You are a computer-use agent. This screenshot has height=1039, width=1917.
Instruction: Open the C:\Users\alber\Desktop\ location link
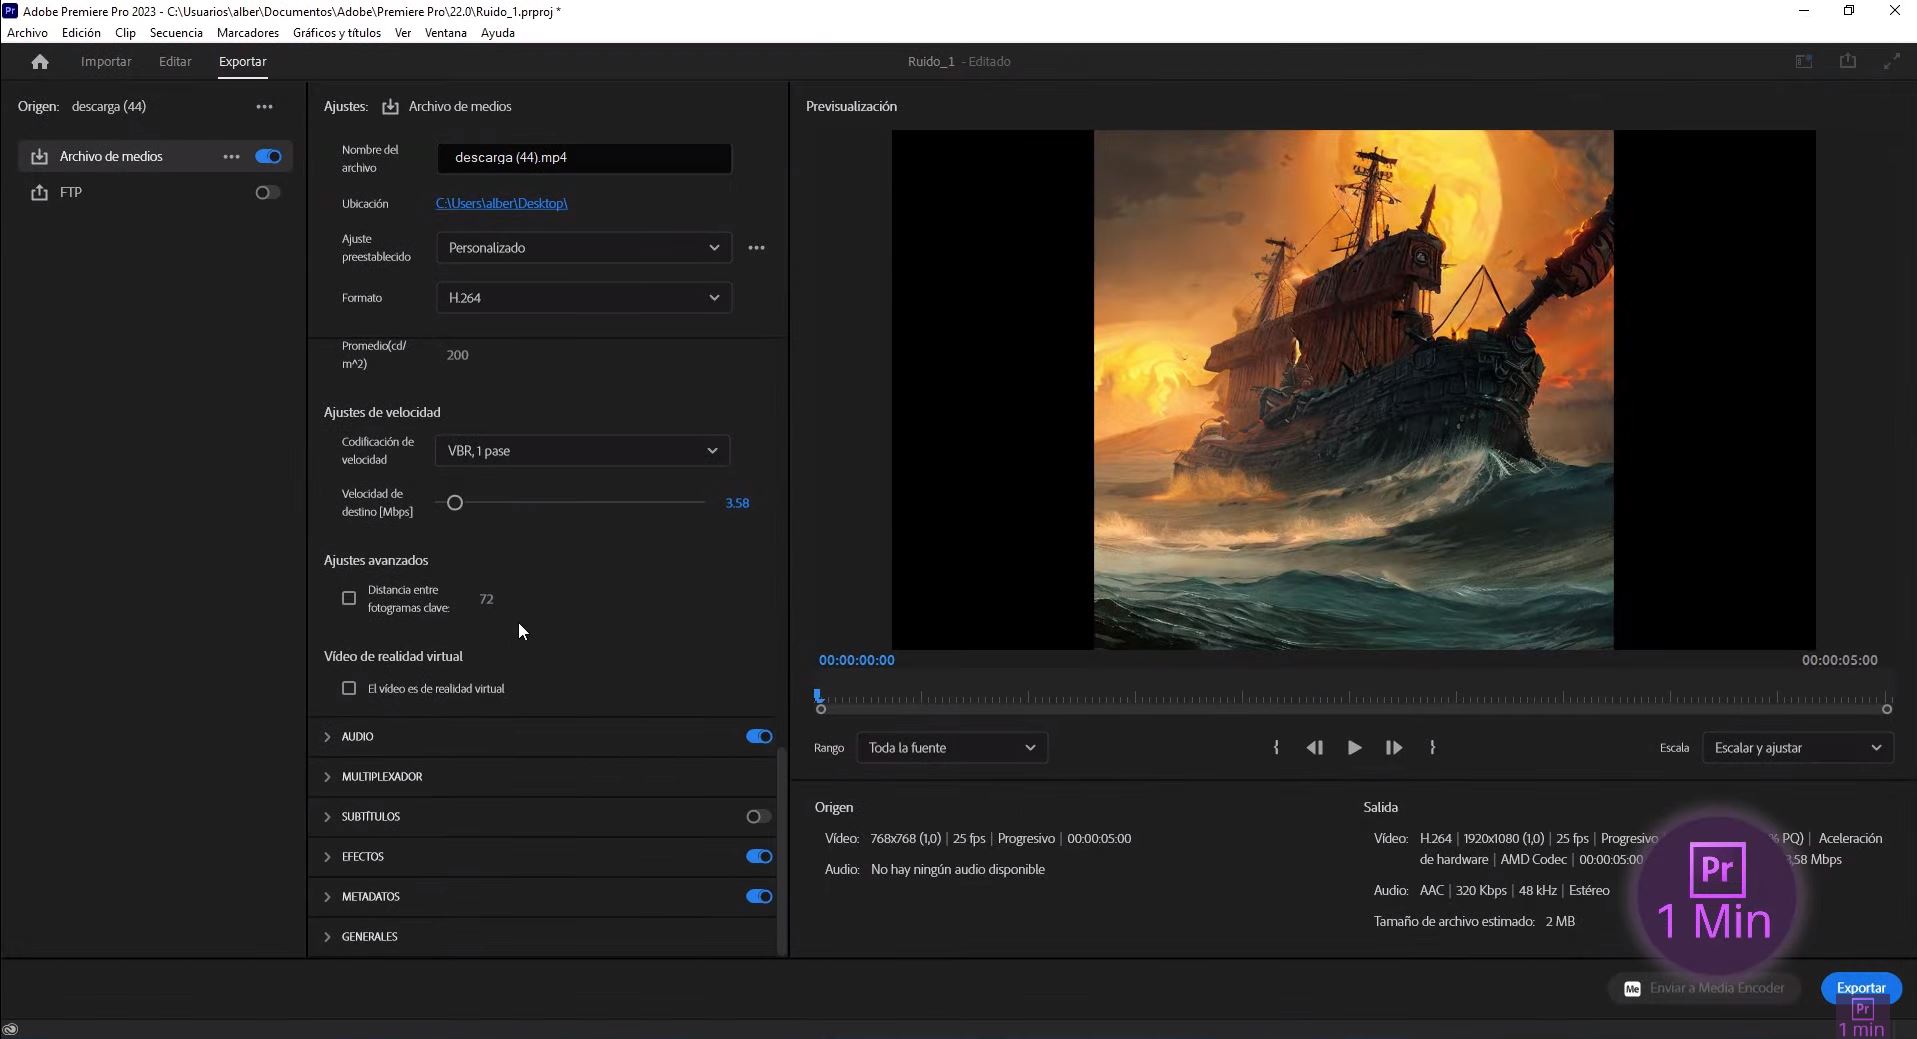[x=502, y=203]
